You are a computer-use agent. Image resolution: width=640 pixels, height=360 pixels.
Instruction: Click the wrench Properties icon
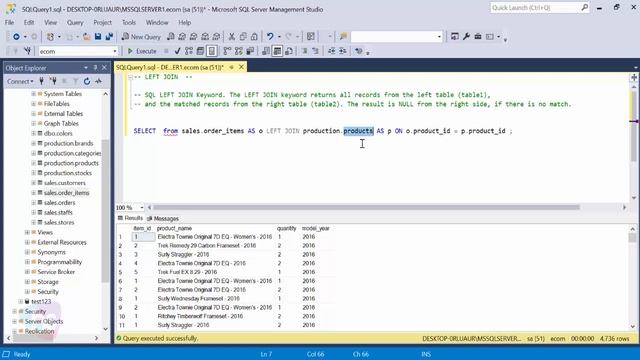coord(466,37)
